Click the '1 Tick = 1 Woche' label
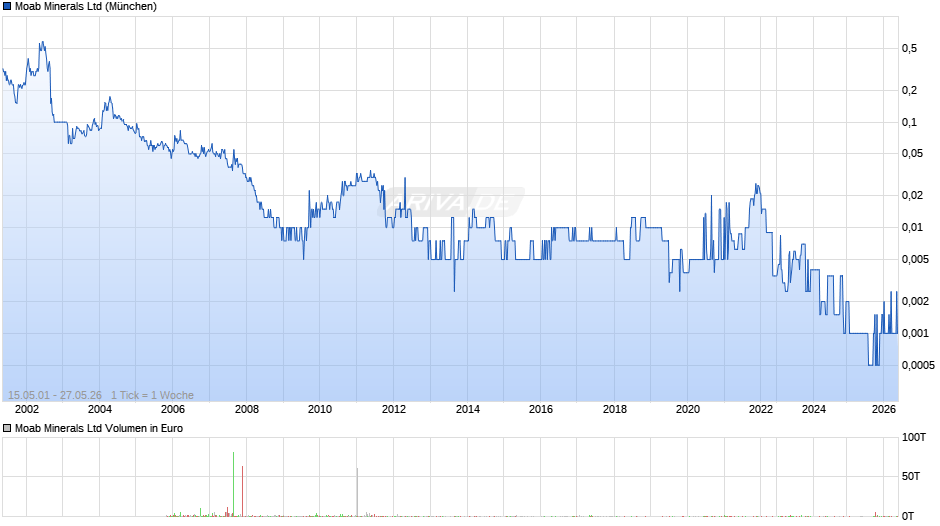The image size is (940, 526). tap(152, 395)
